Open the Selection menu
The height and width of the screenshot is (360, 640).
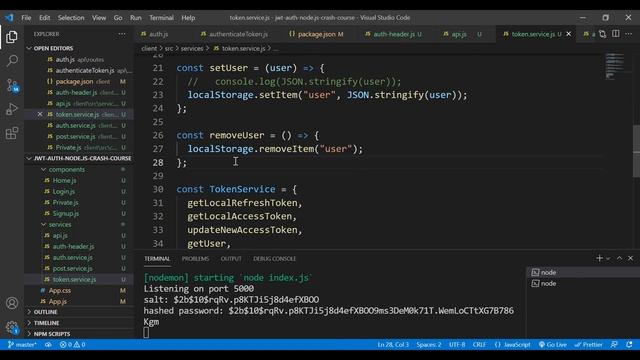coord(71,18)
